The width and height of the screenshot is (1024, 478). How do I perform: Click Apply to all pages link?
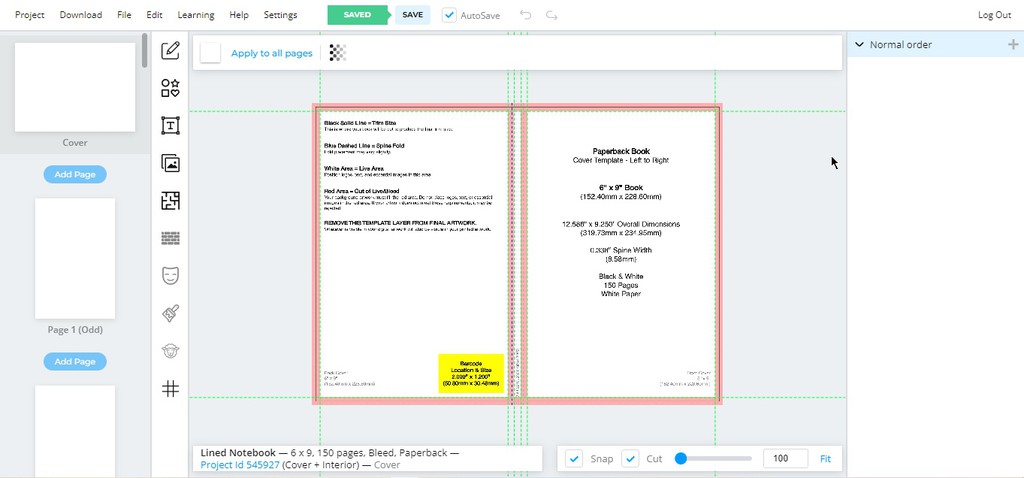(272, 53)
